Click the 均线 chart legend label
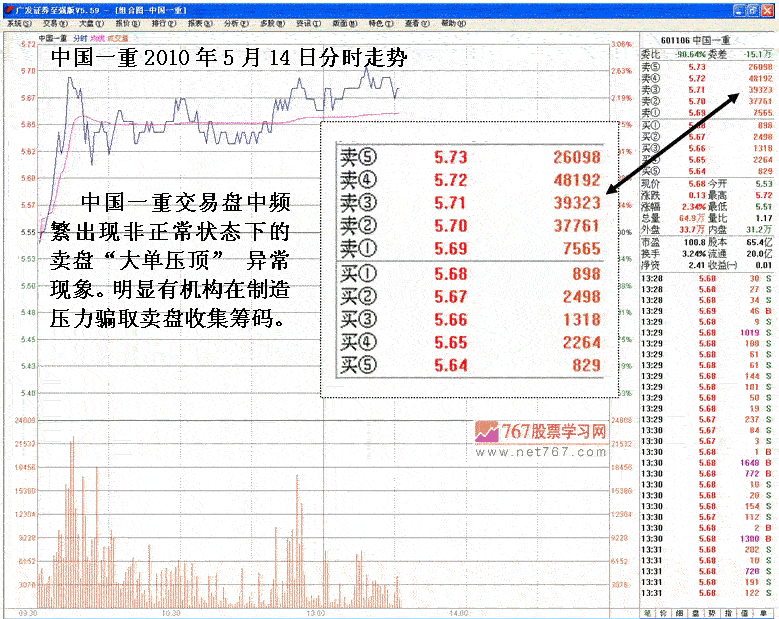Image resolution: width=779 pixels, height=619 pixels. click(x=97, y=38)
